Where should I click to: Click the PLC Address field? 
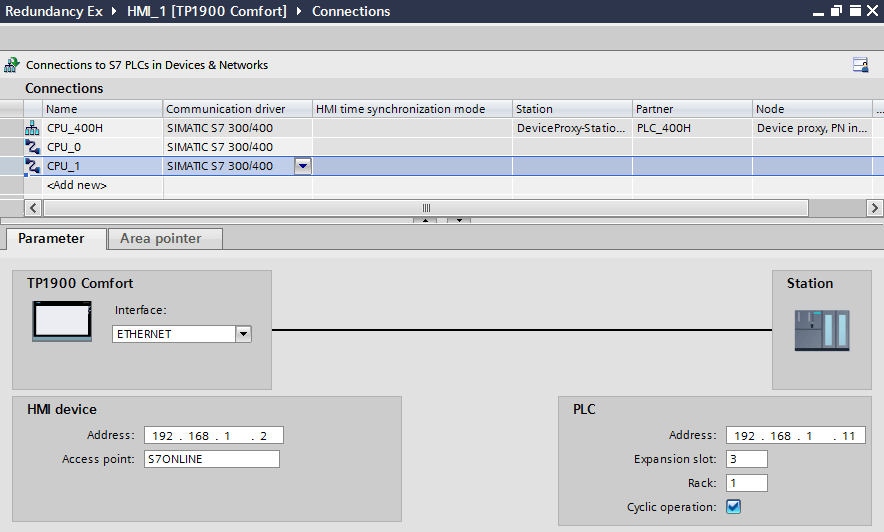795,436
